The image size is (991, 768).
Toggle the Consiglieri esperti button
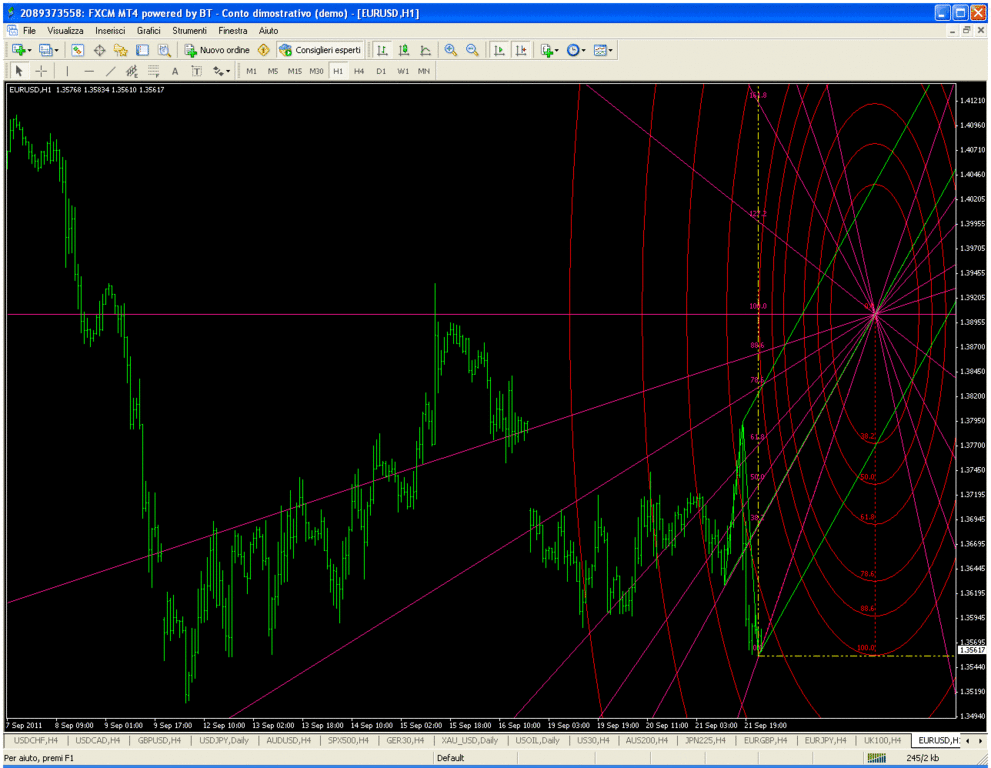coord(320,50)
